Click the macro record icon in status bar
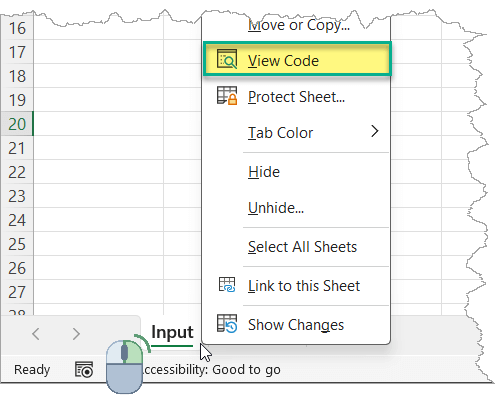 click(x=84, y=369)
